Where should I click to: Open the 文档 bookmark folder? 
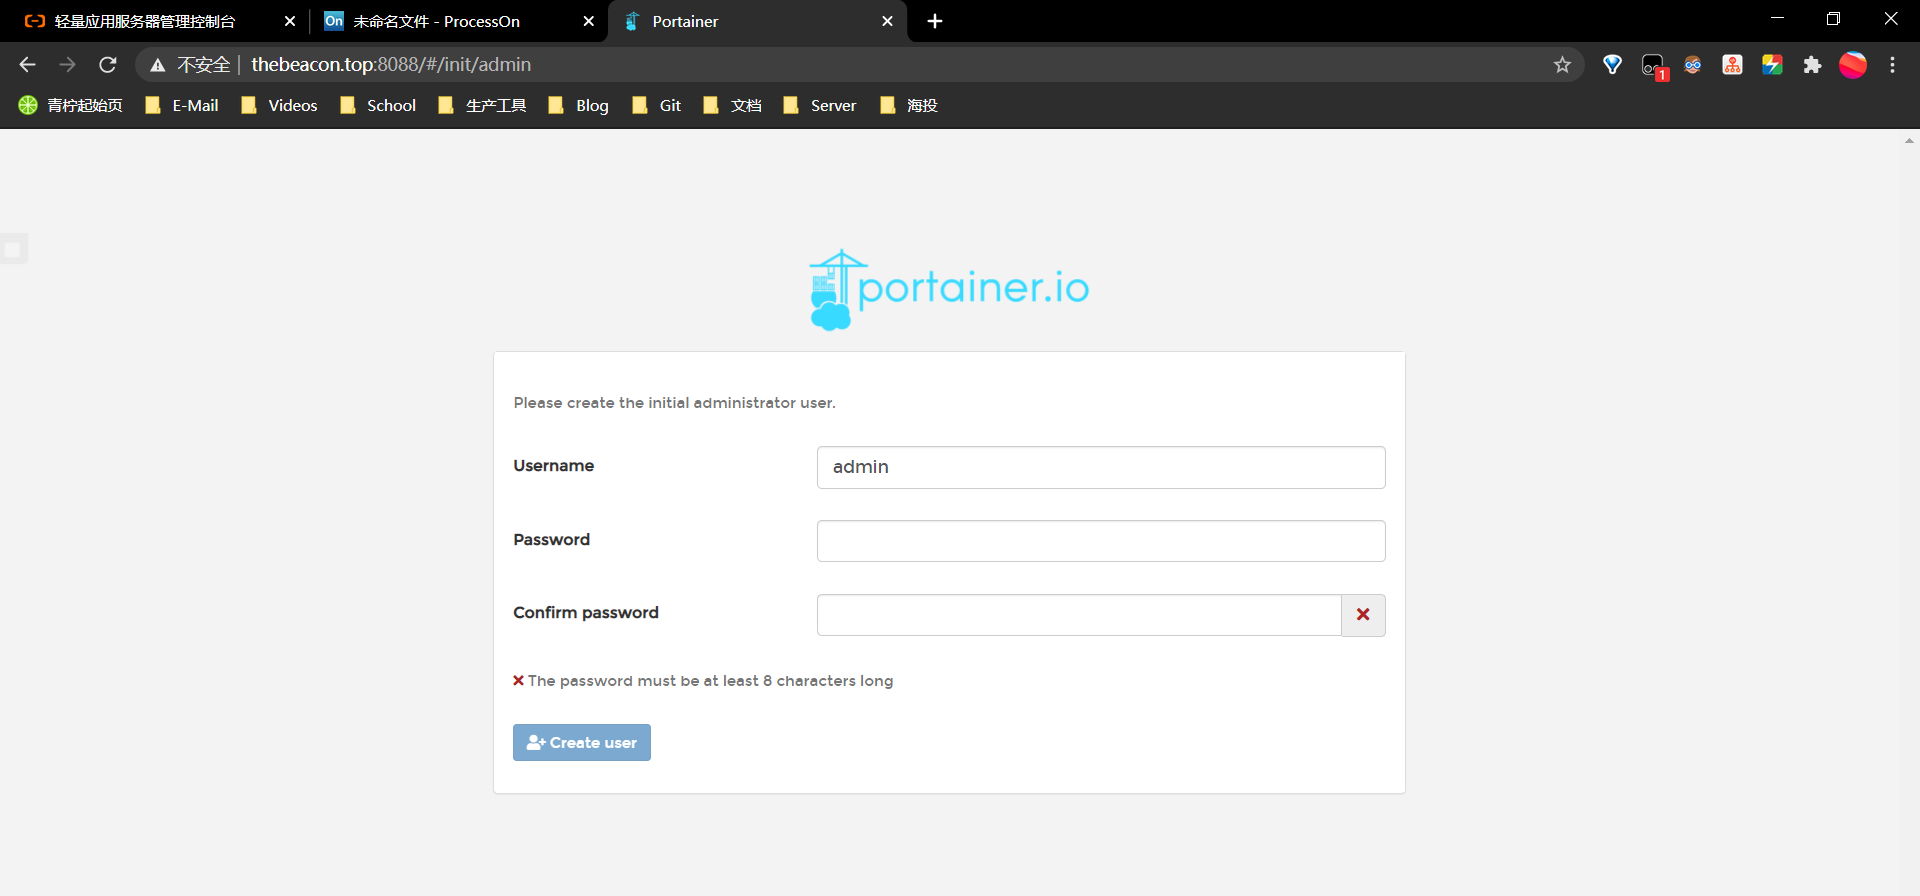point(733,105)
